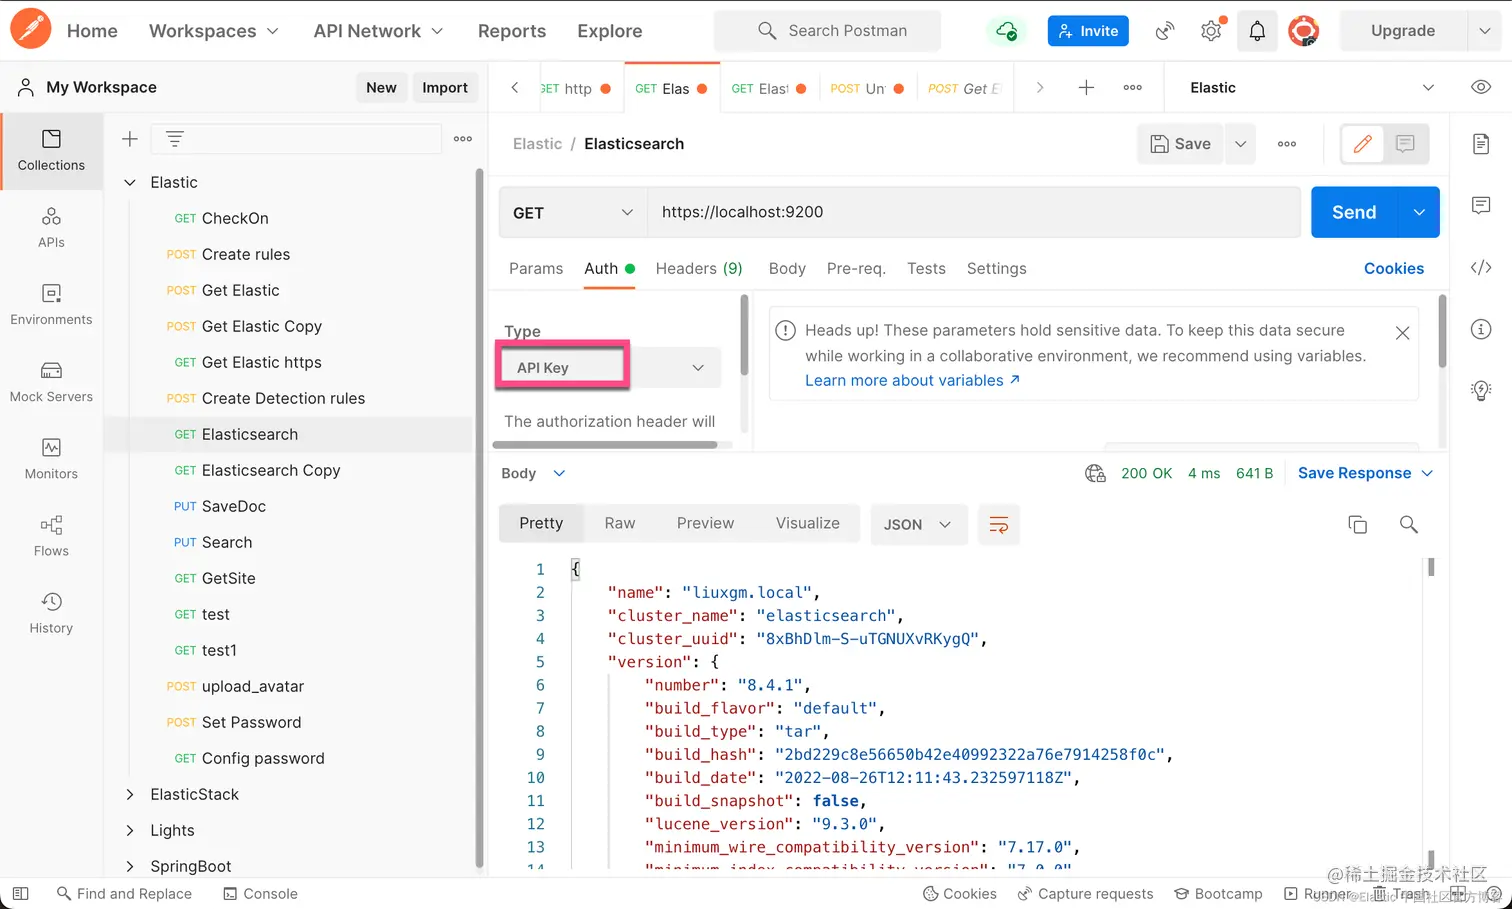
Task: Click the environment quick look eye icon
Action: [1481, 87]
